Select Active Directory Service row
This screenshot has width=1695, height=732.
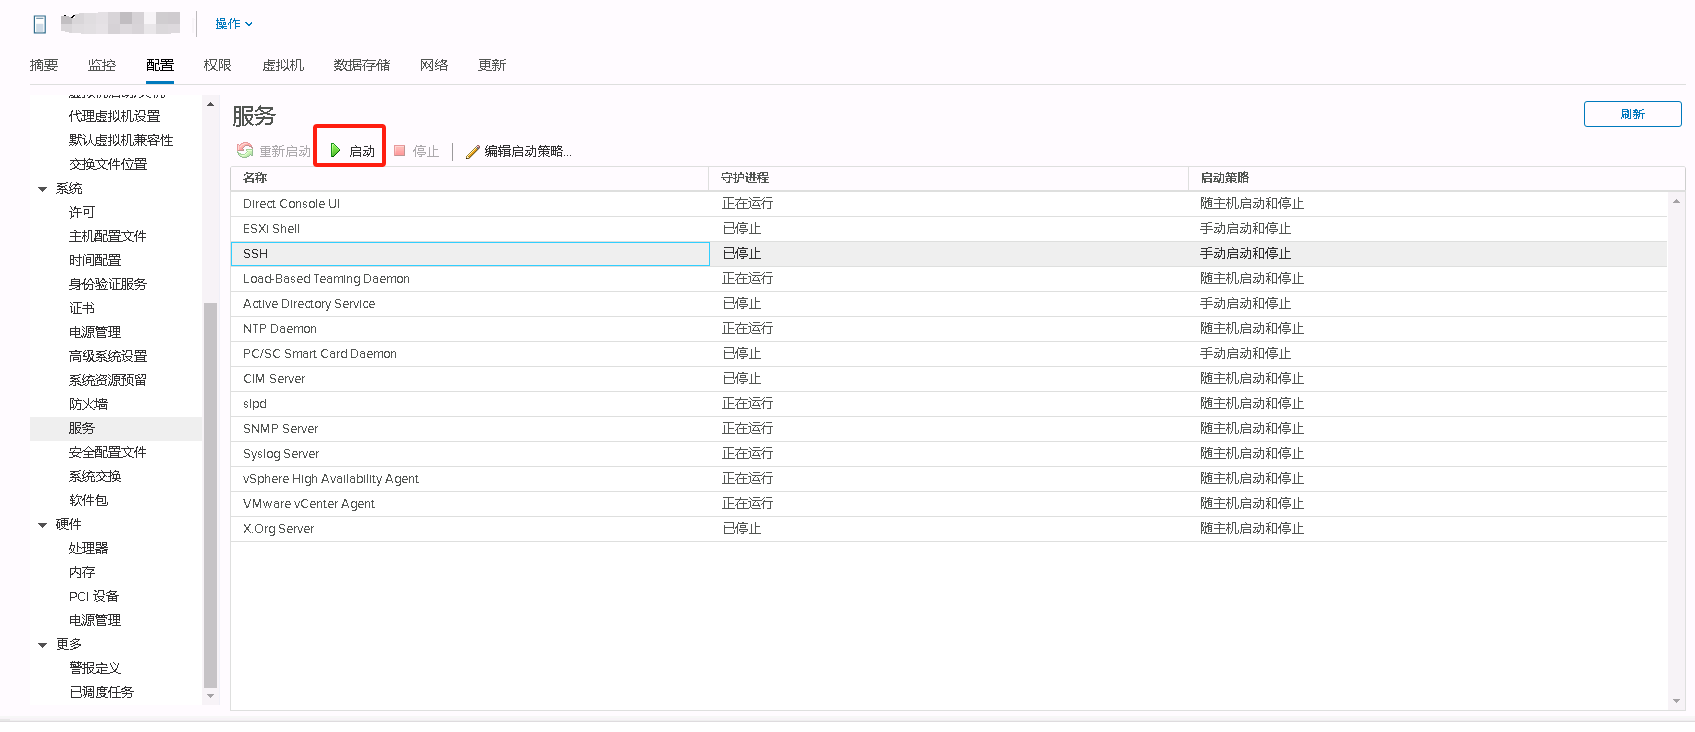(949, 304)
